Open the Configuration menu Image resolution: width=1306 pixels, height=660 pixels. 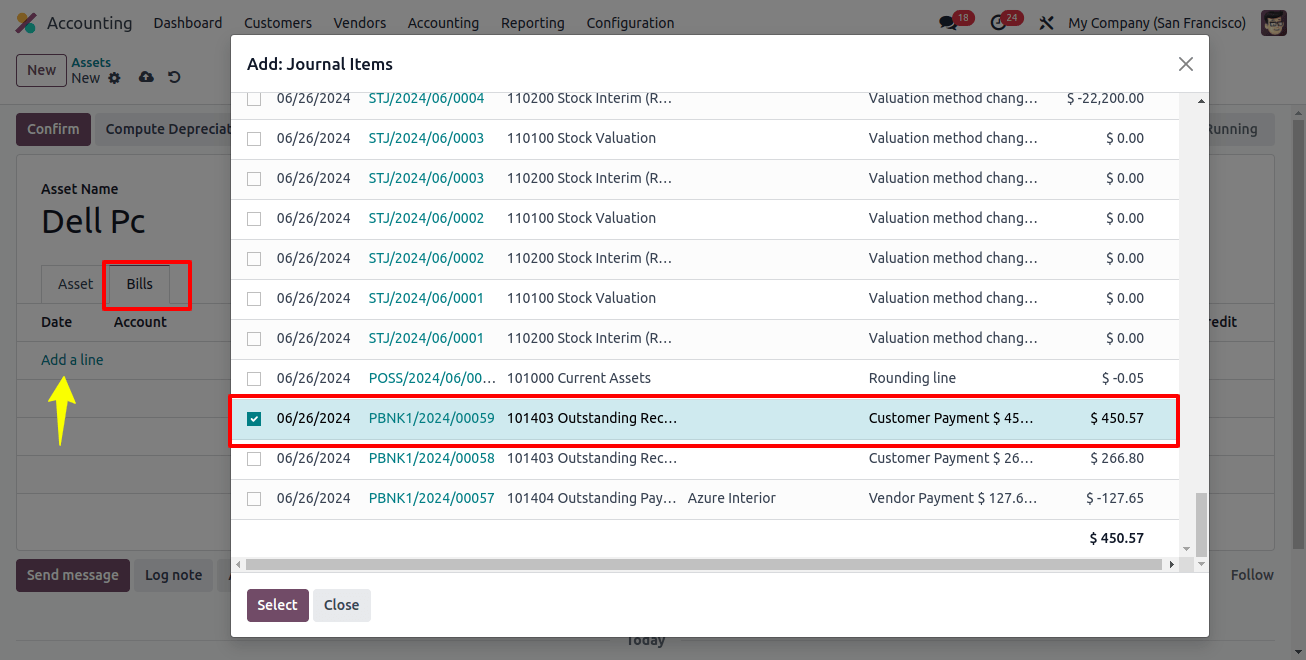coord(630,23)
